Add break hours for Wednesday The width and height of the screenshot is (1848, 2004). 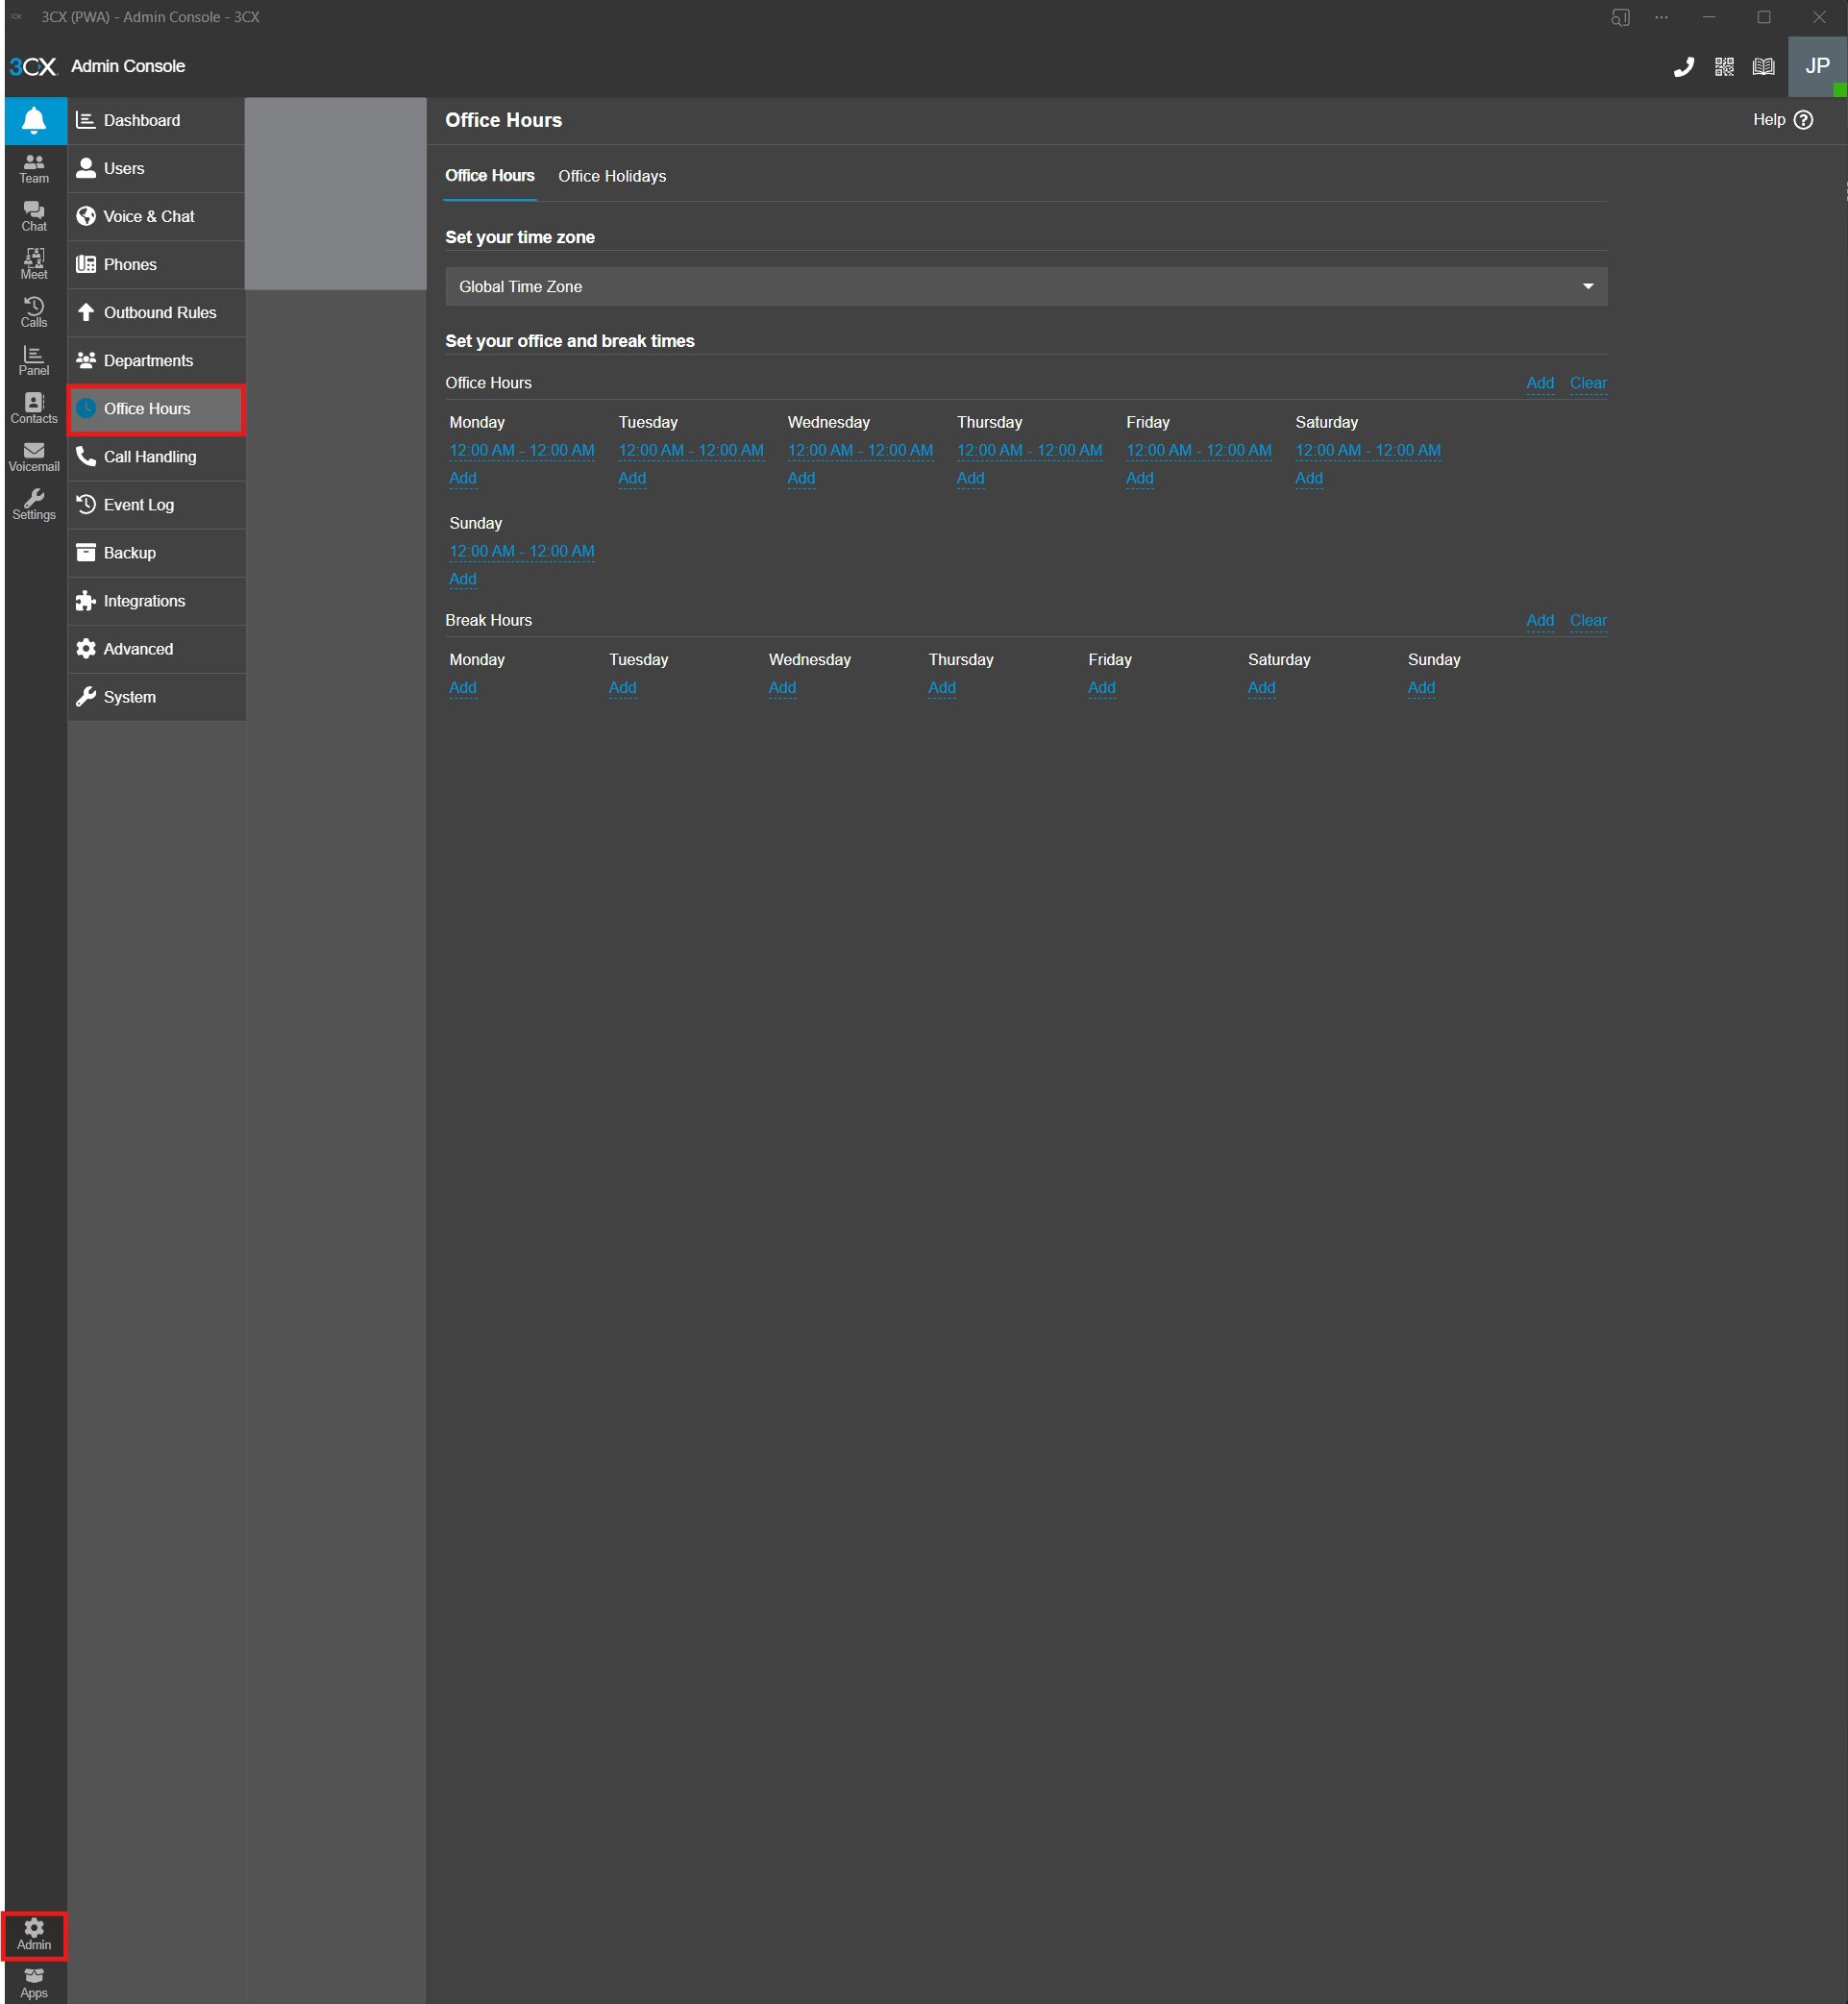coord(782,688)
